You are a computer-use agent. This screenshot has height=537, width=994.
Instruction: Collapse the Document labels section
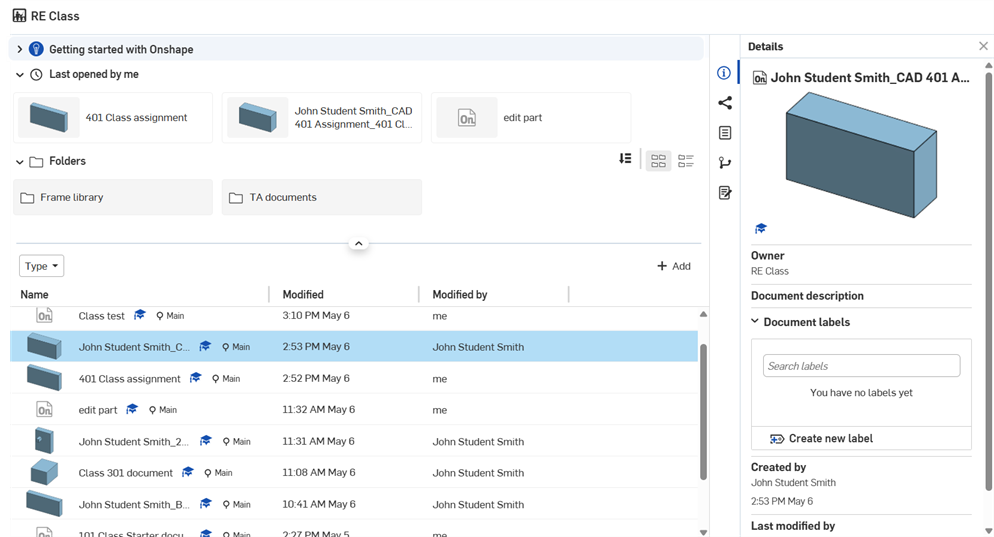[755, 321]
